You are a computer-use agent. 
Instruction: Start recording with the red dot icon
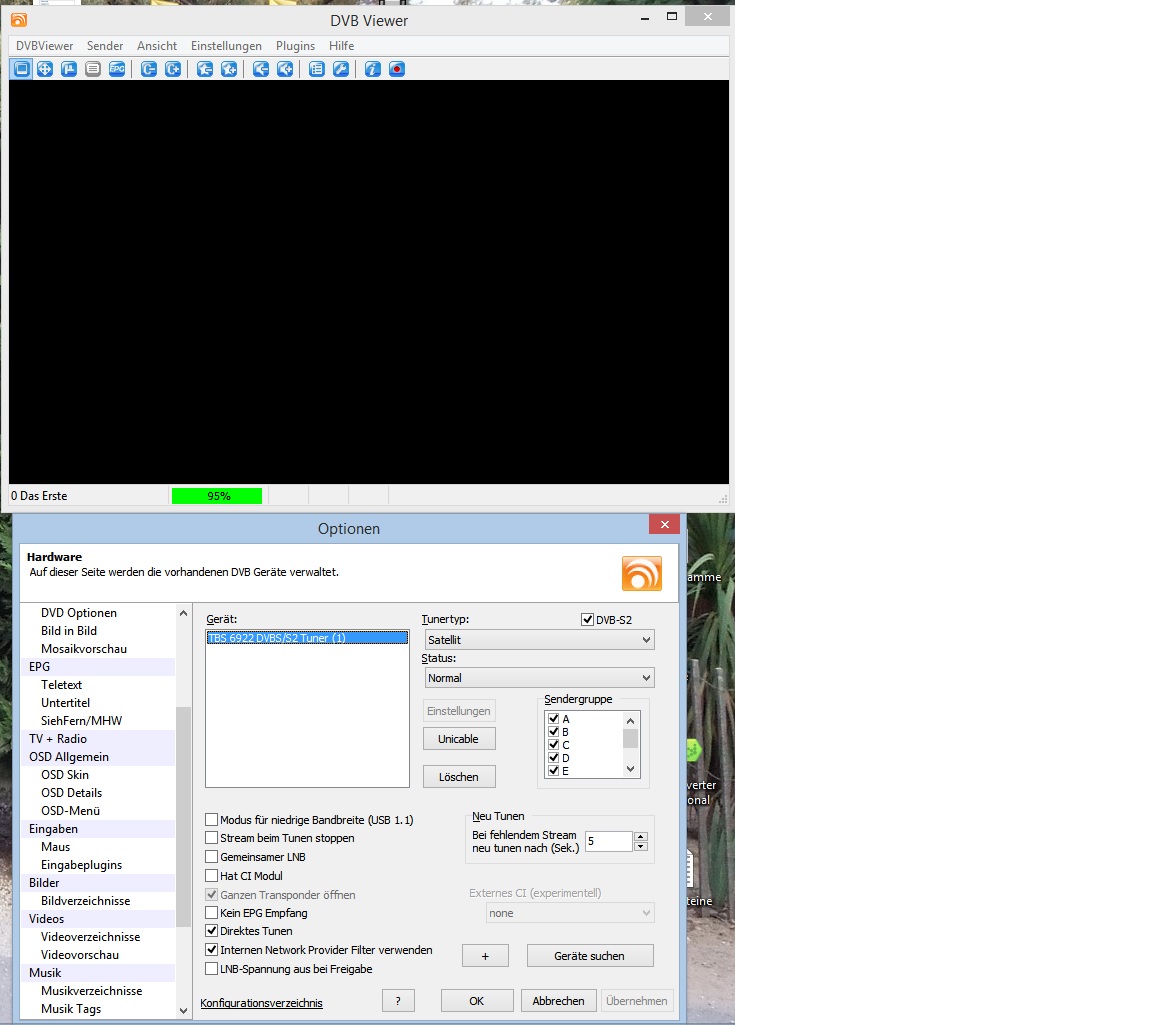(397, 69)
